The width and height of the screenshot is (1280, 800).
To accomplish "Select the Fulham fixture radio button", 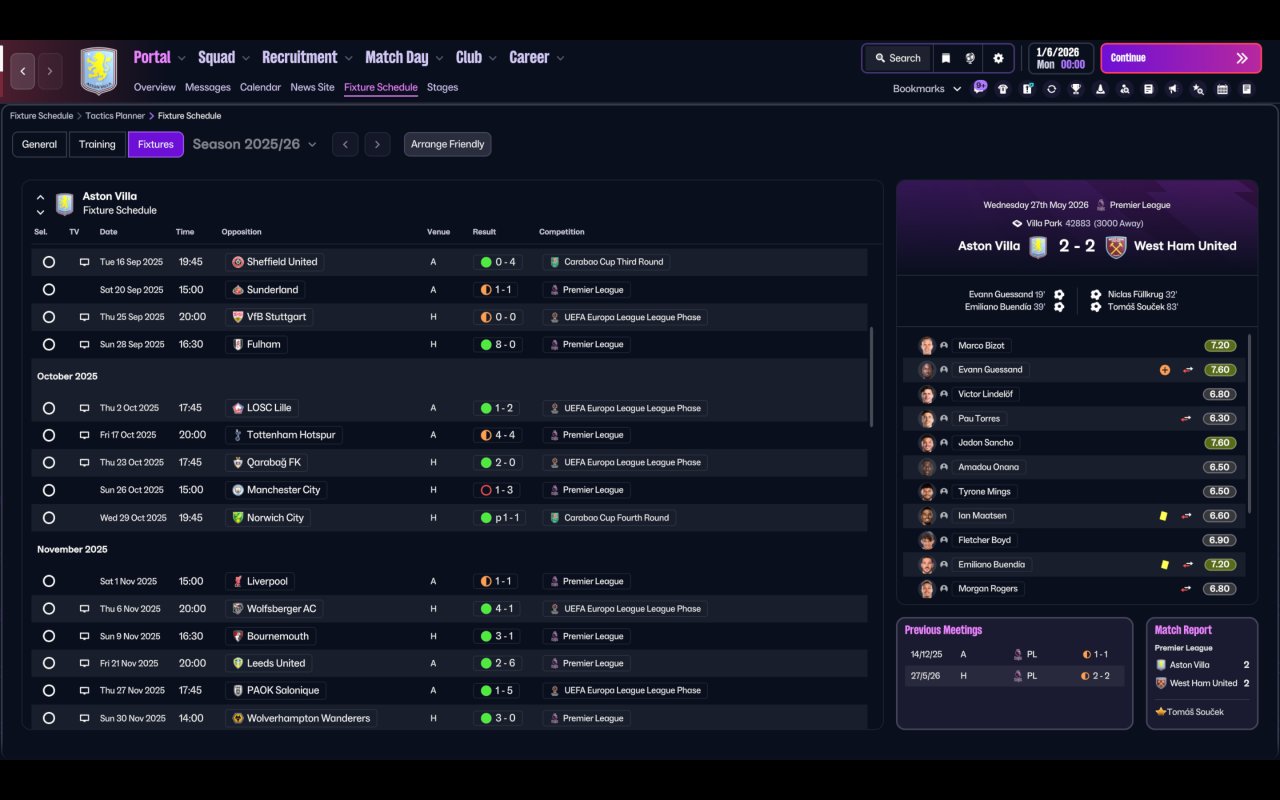I will click(x=49, y=344).
